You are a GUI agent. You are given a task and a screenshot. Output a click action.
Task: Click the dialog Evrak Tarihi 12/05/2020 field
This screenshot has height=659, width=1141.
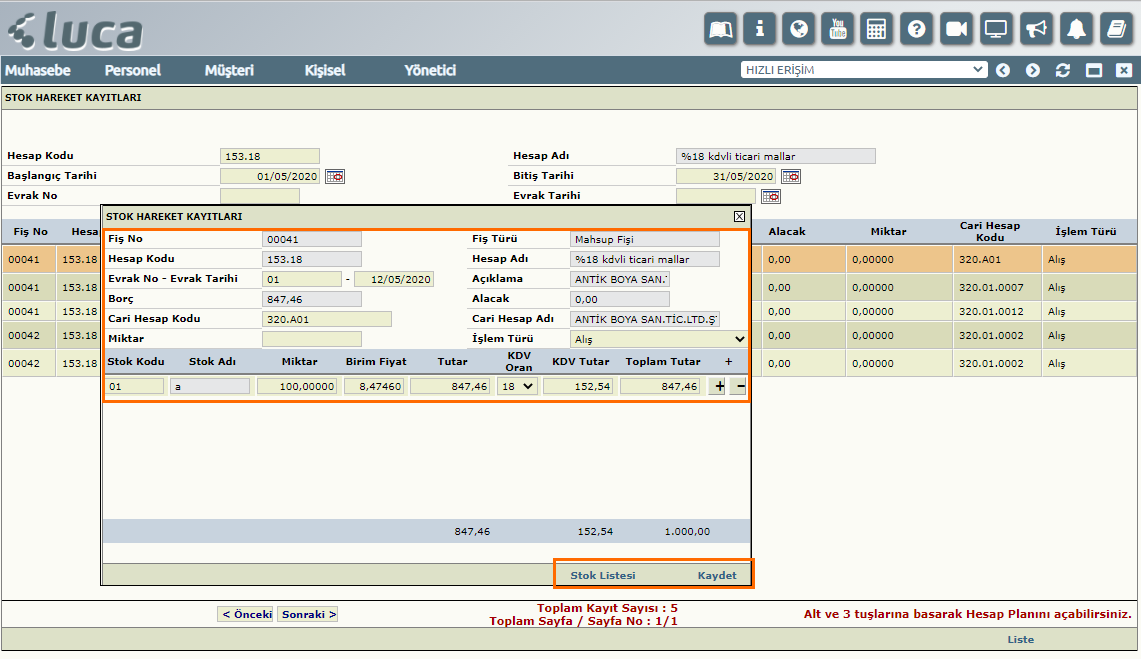[x=394, y=279]
